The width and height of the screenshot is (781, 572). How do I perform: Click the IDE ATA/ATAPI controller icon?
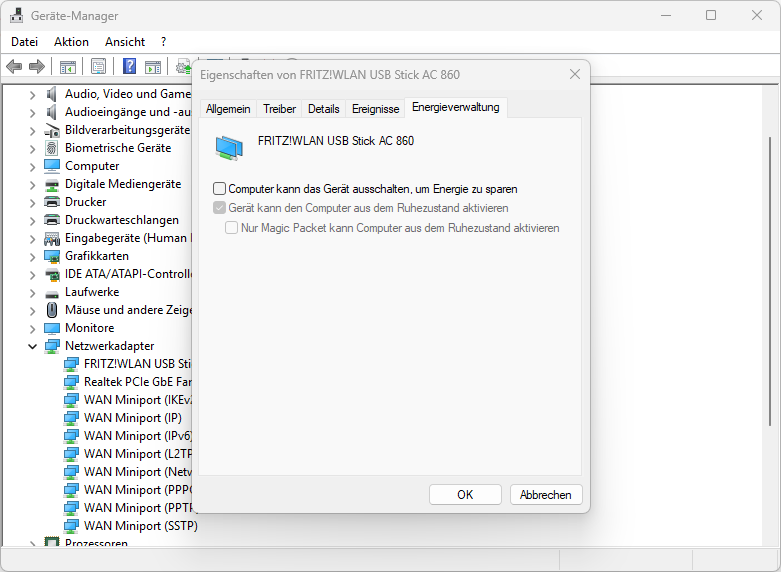[52, 274]
